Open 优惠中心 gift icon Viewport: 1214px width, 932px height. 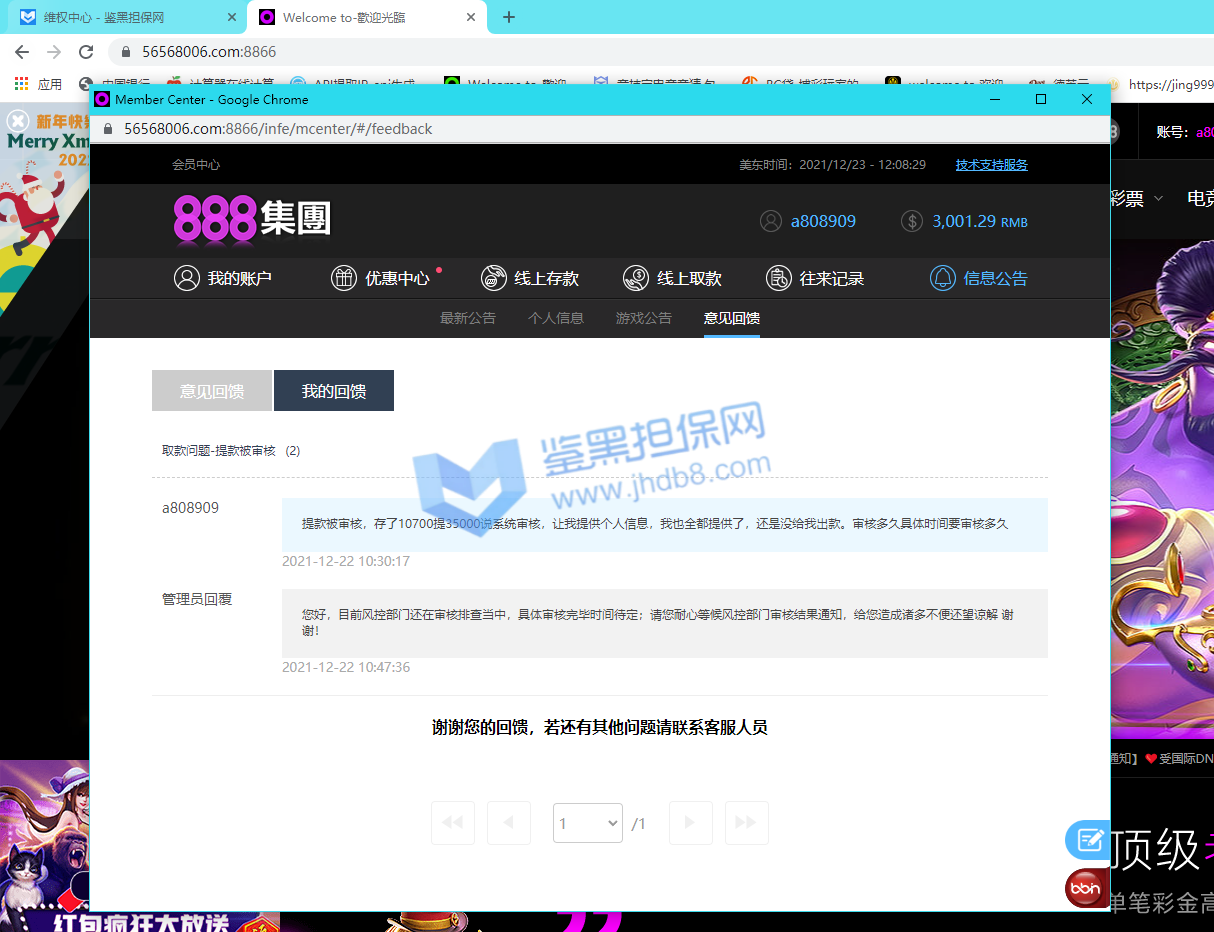click(344, 278)
